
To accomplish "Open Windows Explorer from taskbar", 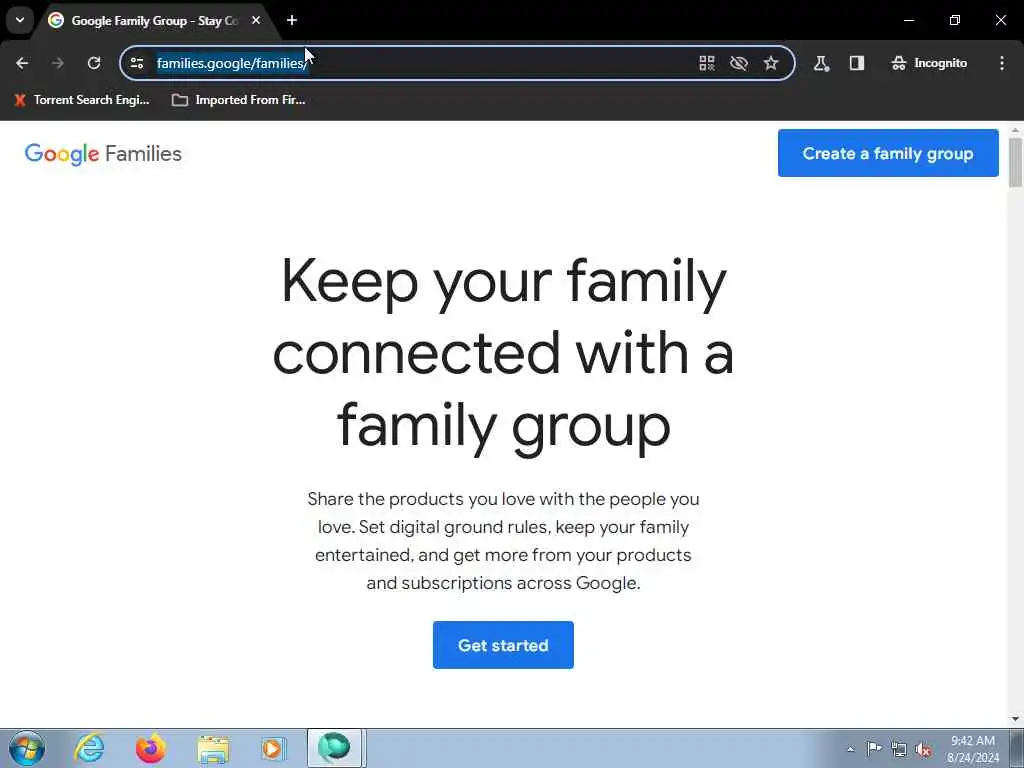I will (213, 748).
